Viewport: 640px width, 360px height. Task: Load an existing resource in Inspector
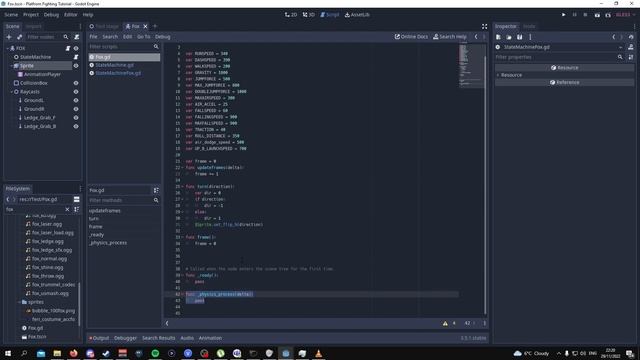[509, 37]
